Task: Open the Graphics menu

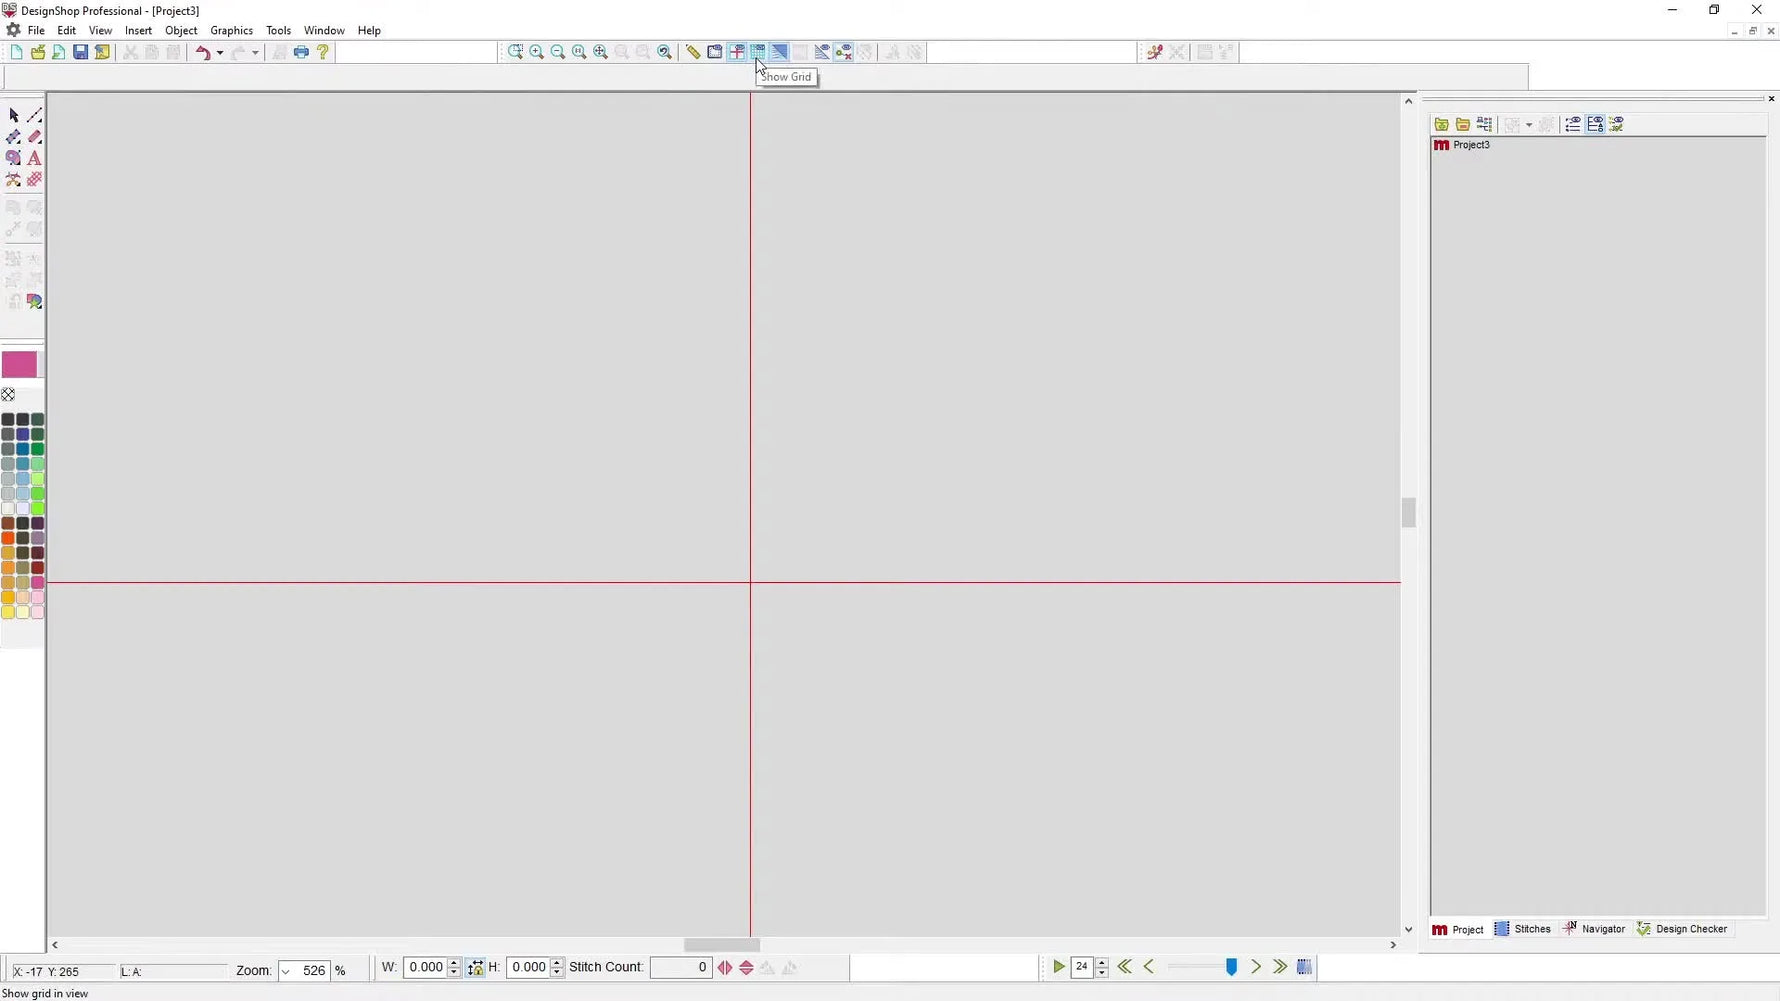Action: point(231,30)
